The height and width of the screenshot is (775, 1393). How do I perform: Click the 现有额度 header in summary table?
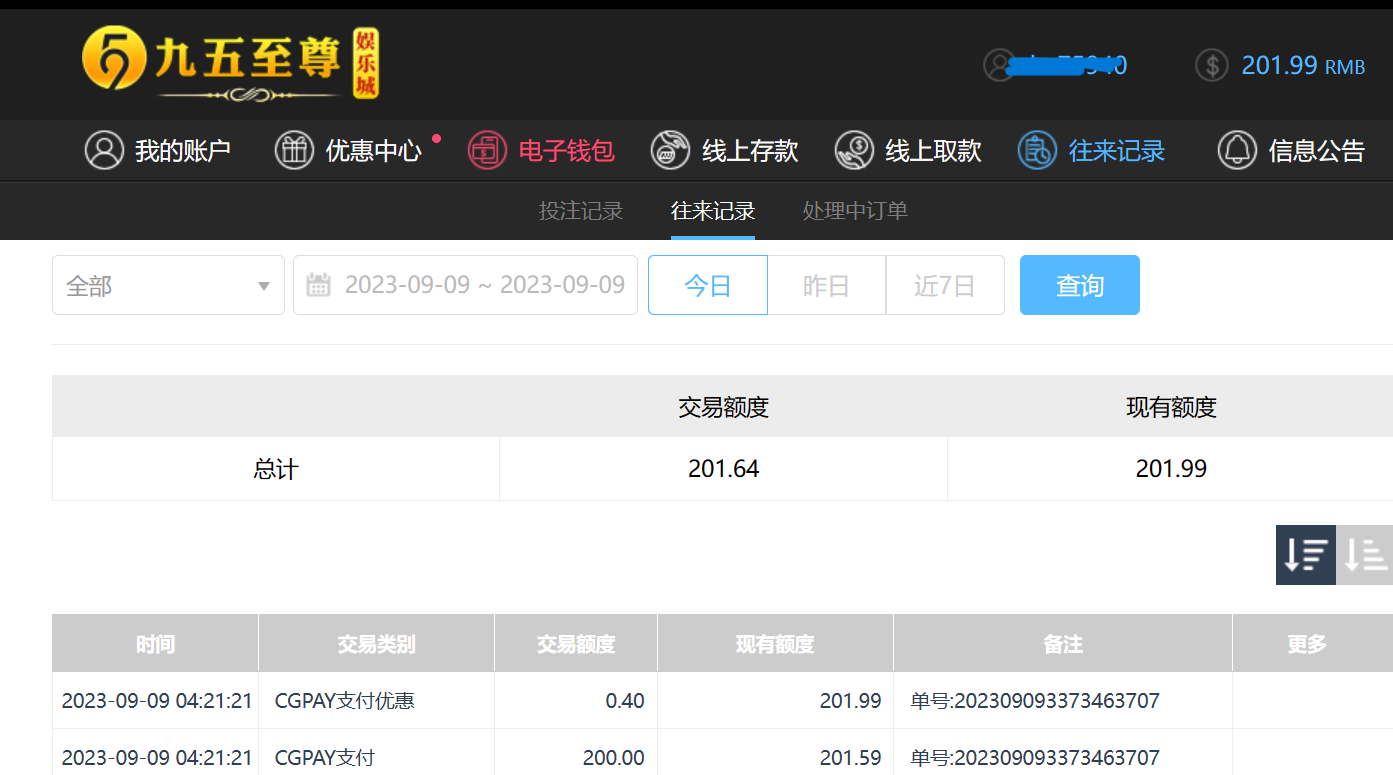[x=1171, y=407]
